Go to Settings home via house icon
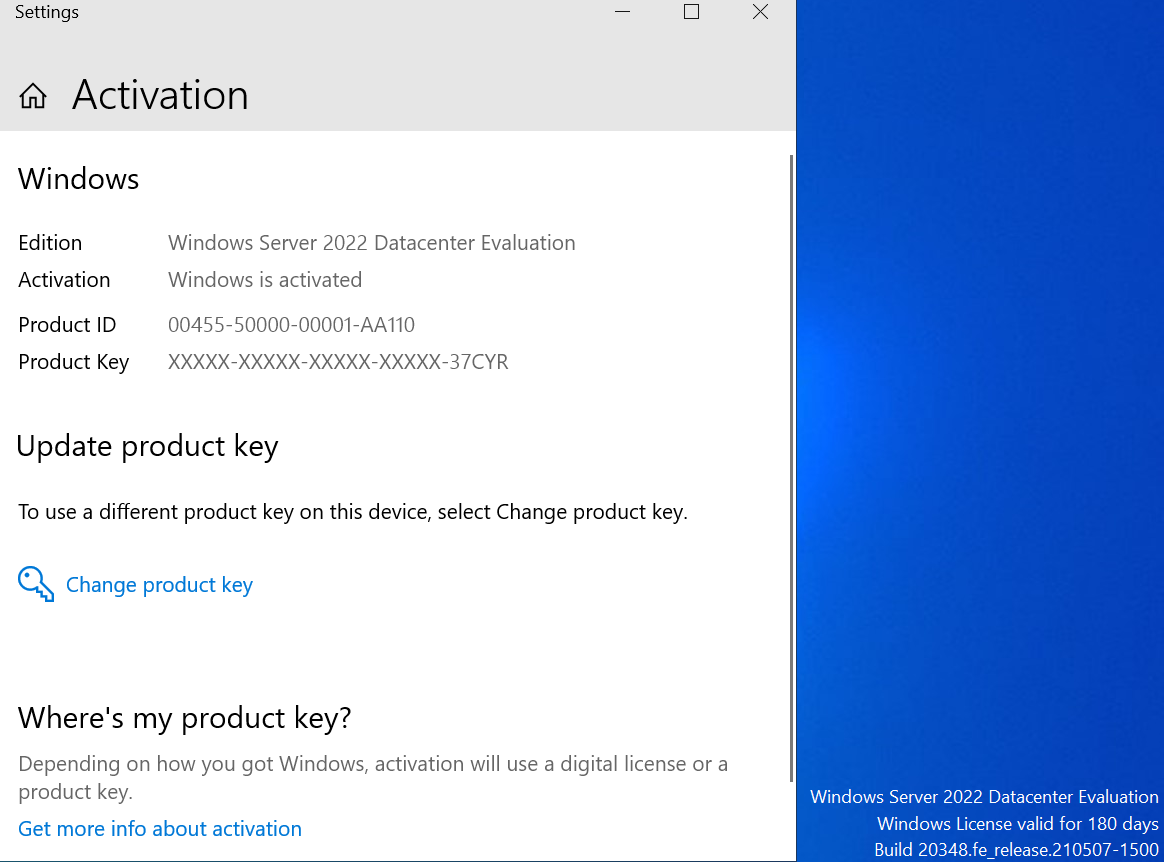Image resolution: width=1164 pixels, height=862 pixels. tap(33, 96)
